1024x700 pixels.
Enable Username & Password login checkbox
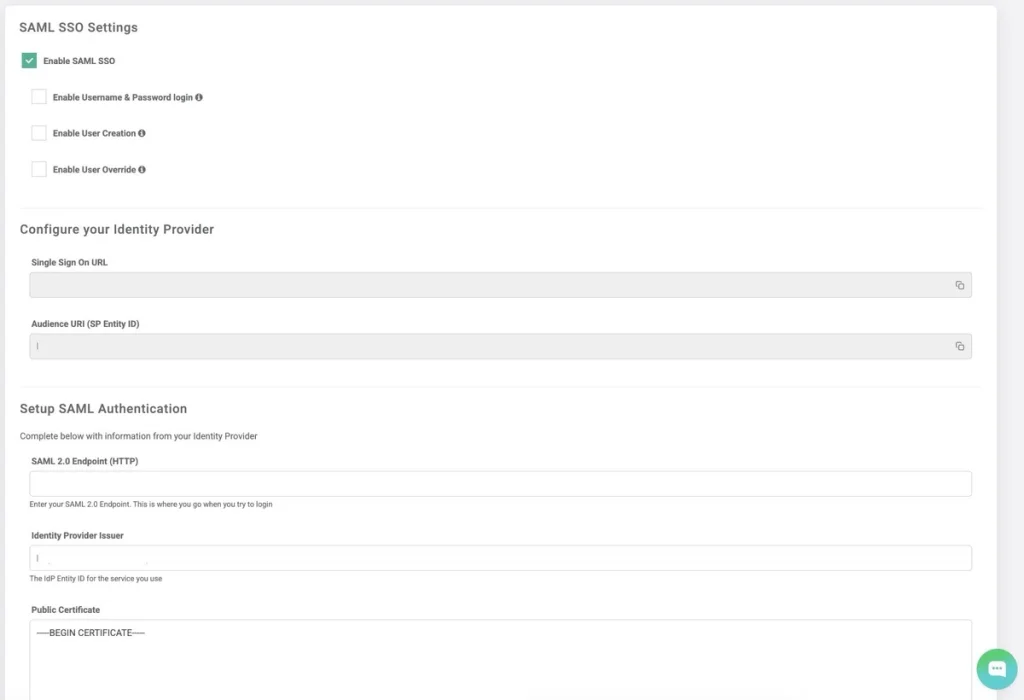click(x=39, y=97)
